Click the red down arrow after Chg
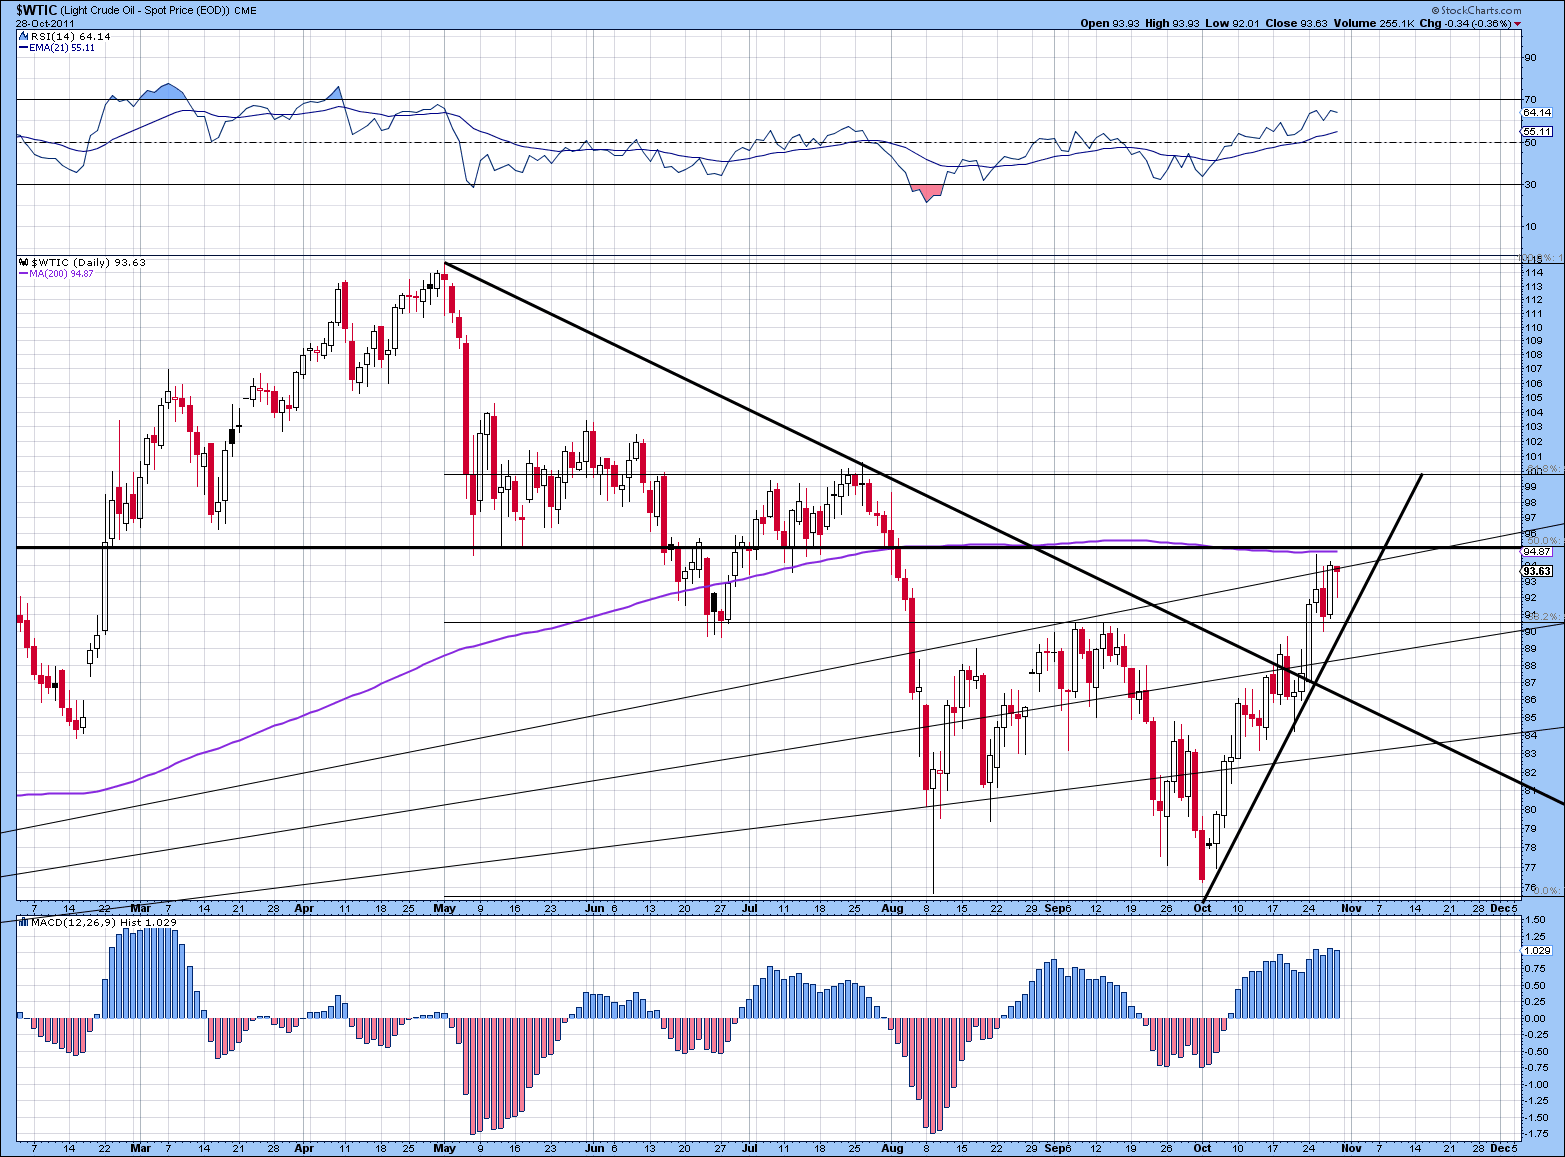This screenshot has width=1565, height=1157. pyautogui.click(x=1518, y=23)
